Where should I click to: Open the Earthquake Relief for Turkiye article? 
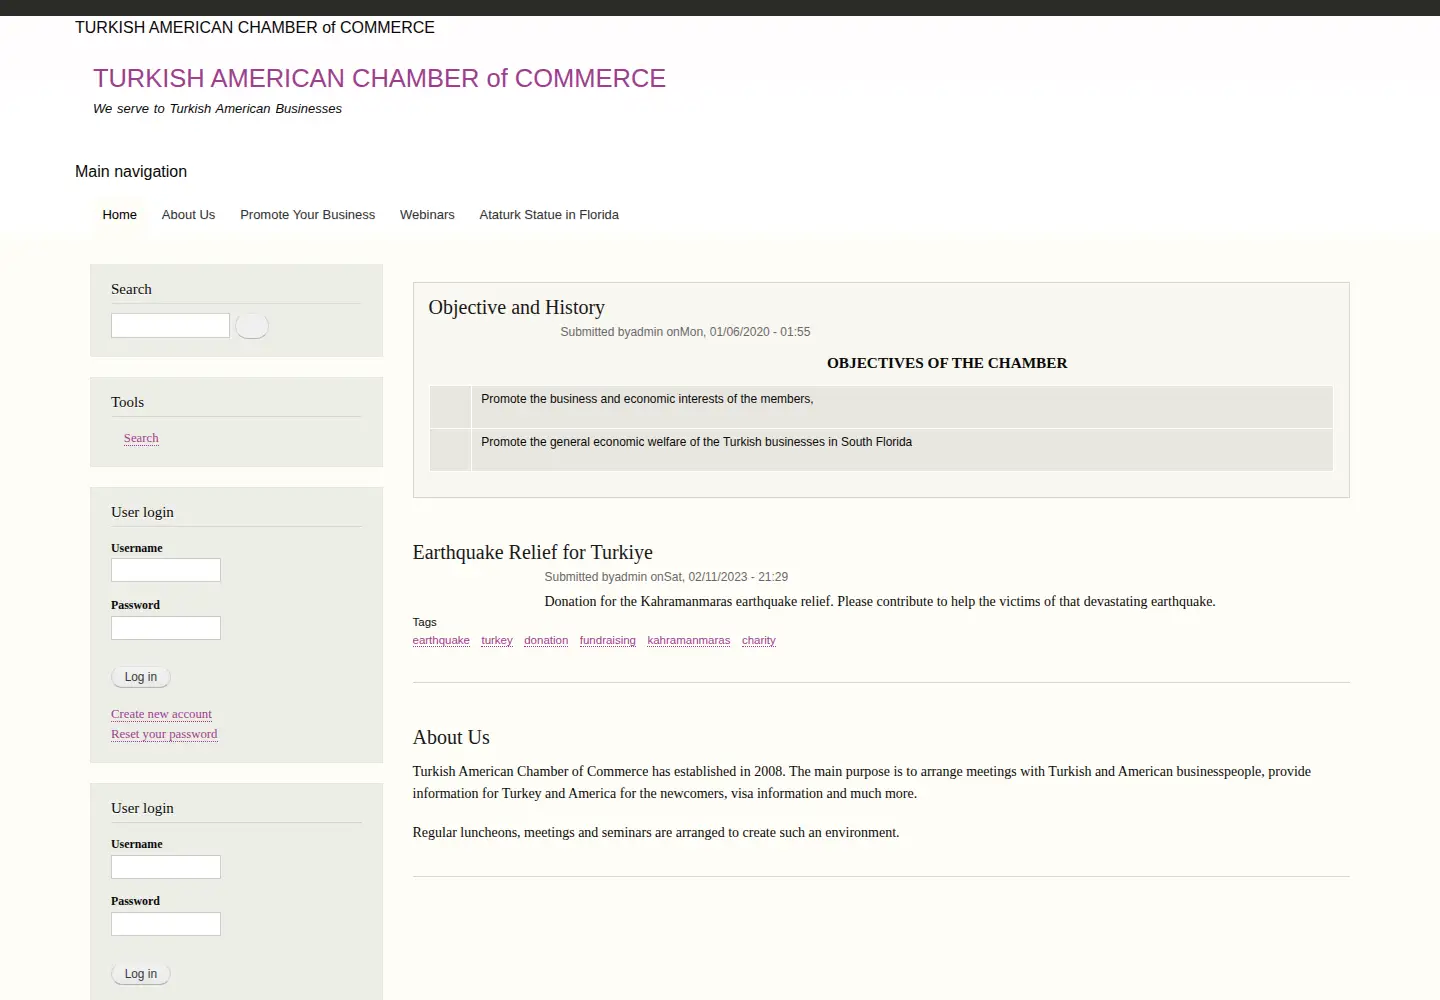532,553
